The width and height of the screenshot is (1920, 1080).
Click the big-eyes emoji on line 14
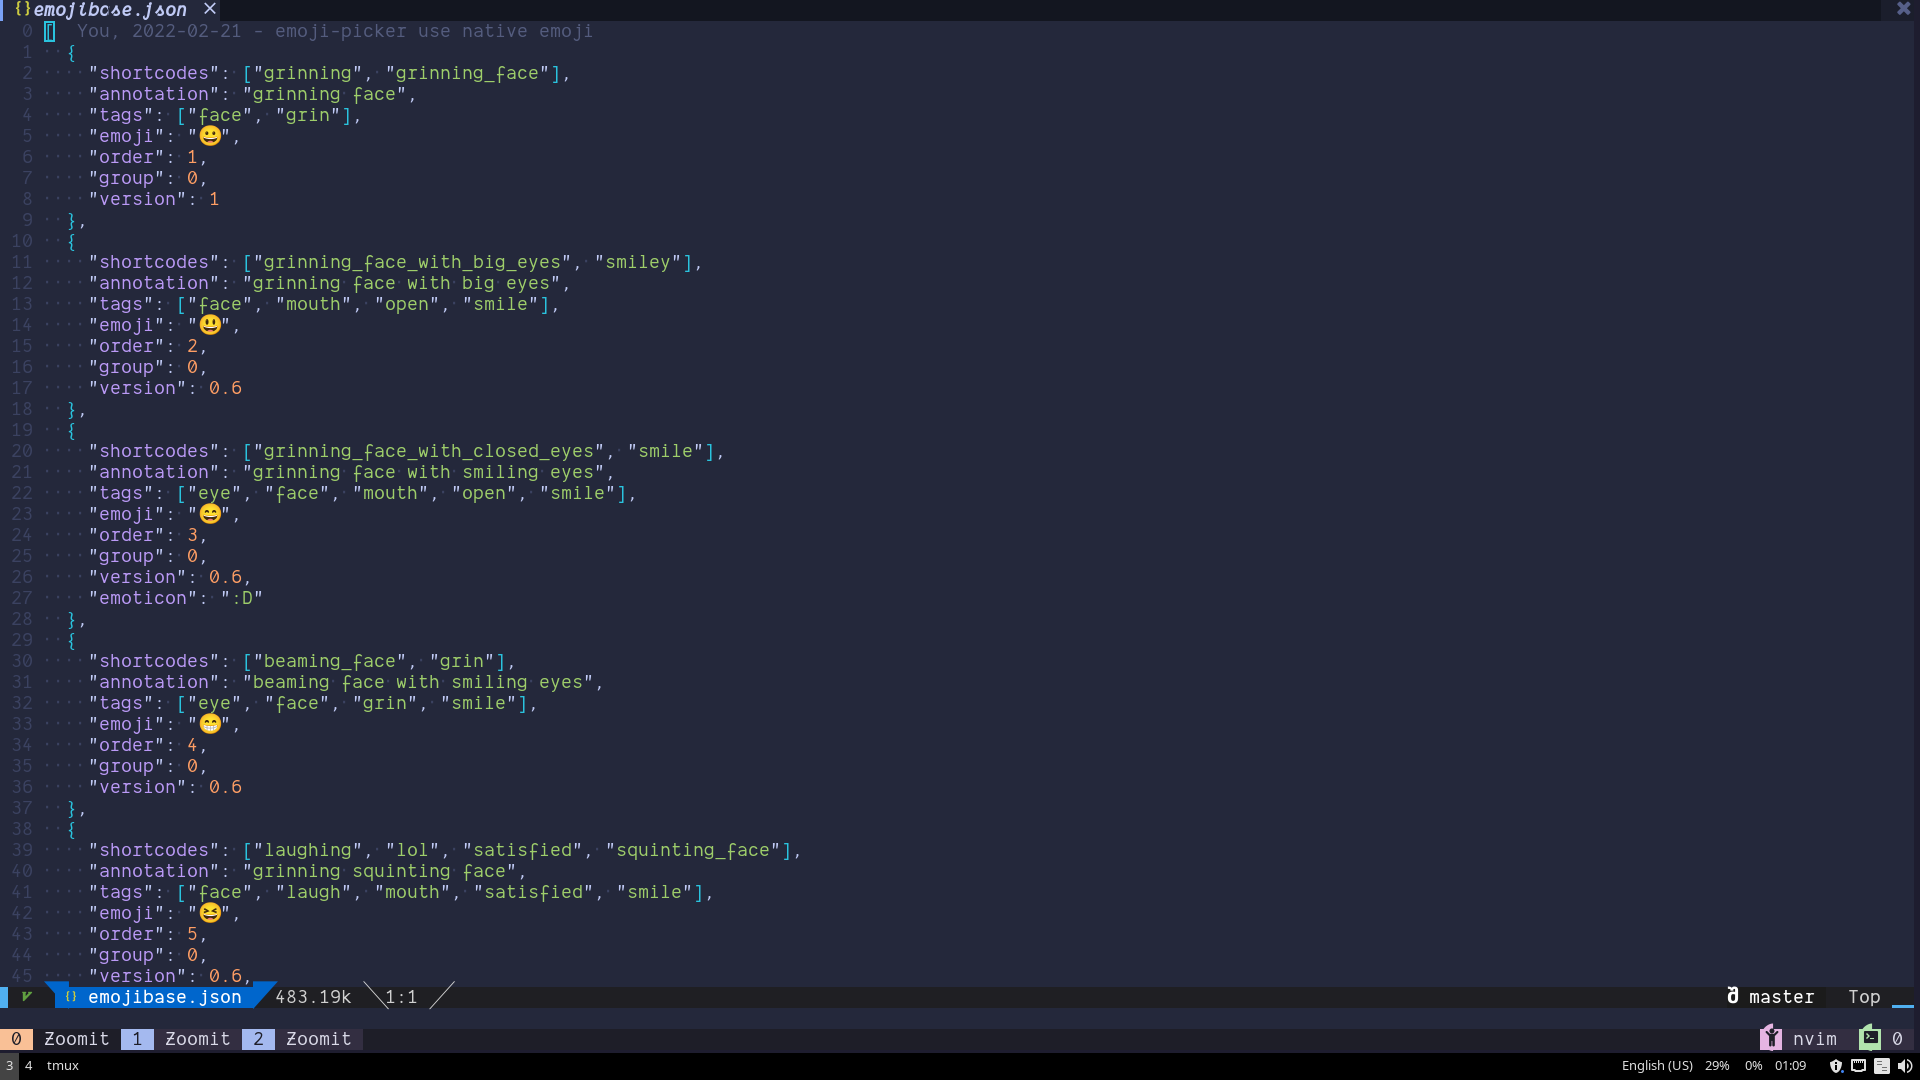[210, 324]
